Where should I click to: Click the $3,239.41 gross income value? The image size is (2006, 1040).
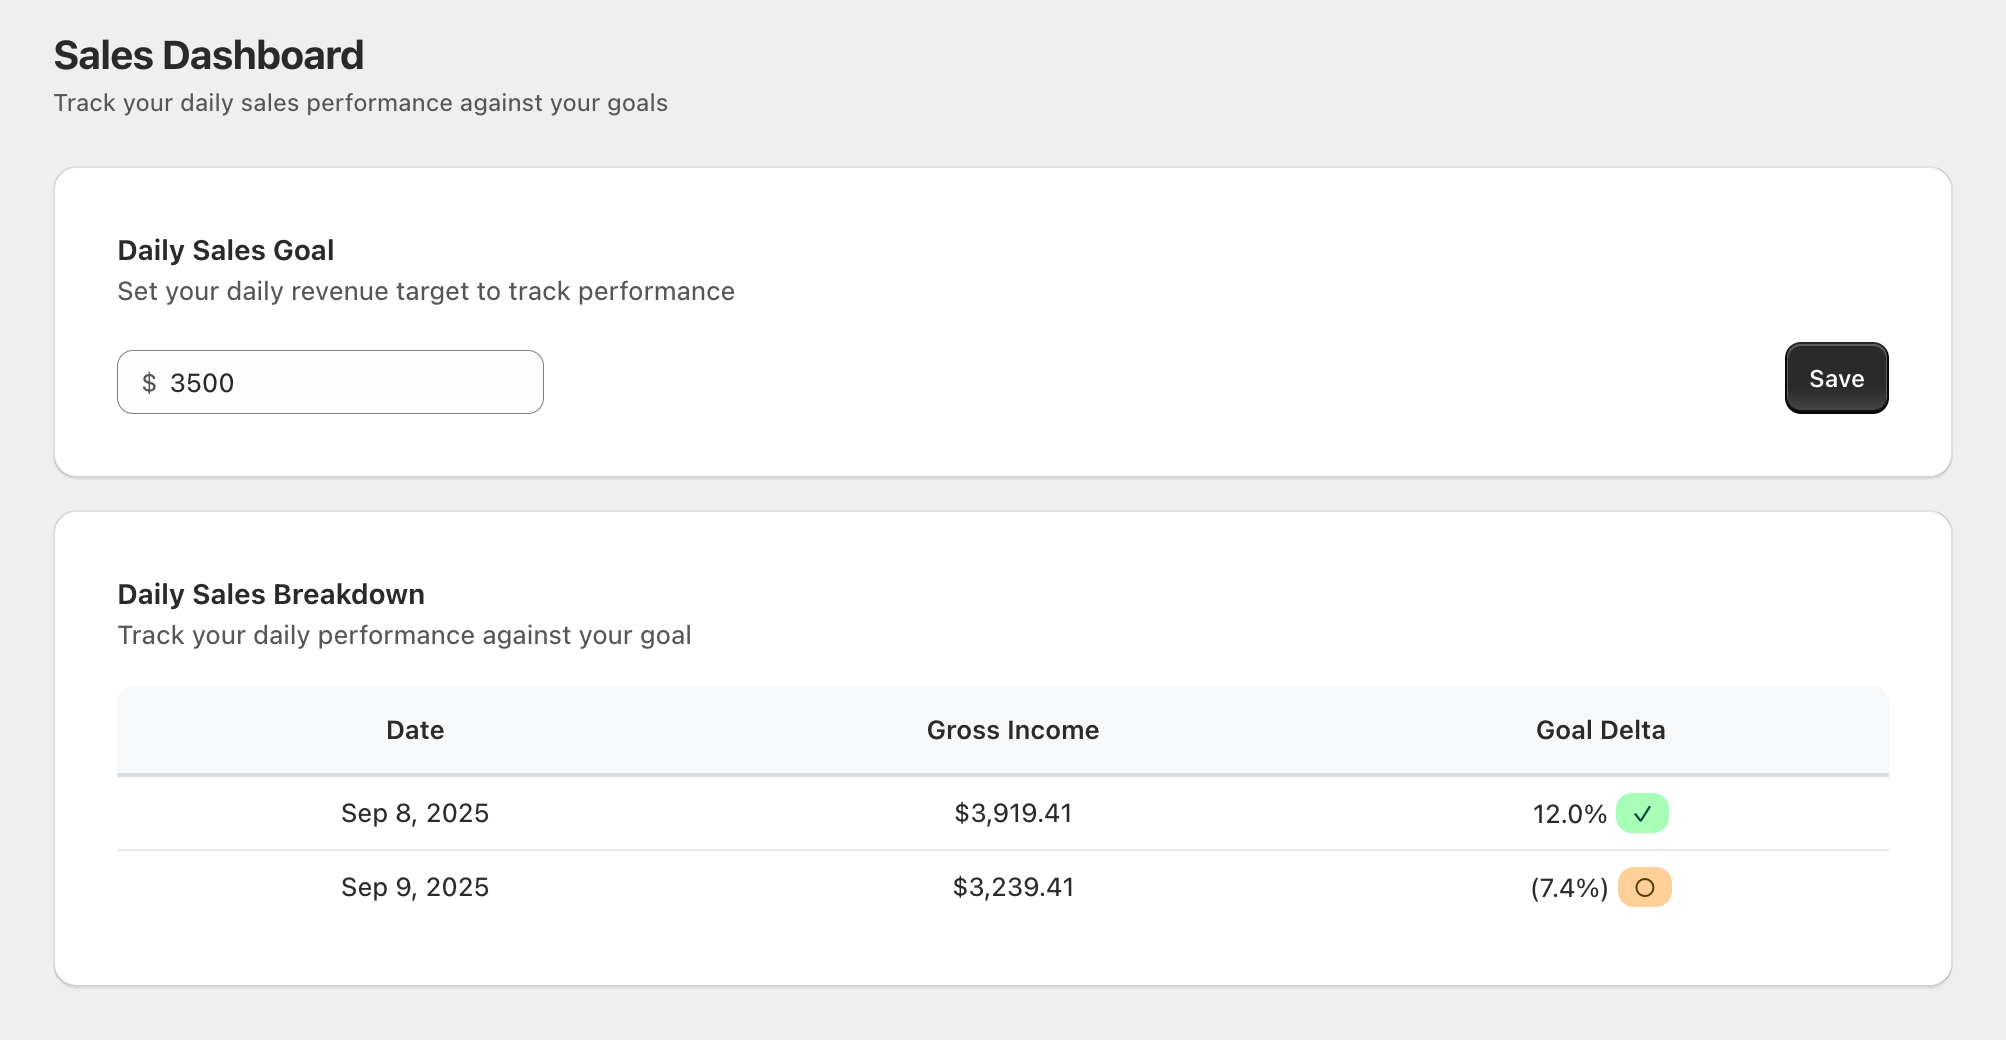1012,887
